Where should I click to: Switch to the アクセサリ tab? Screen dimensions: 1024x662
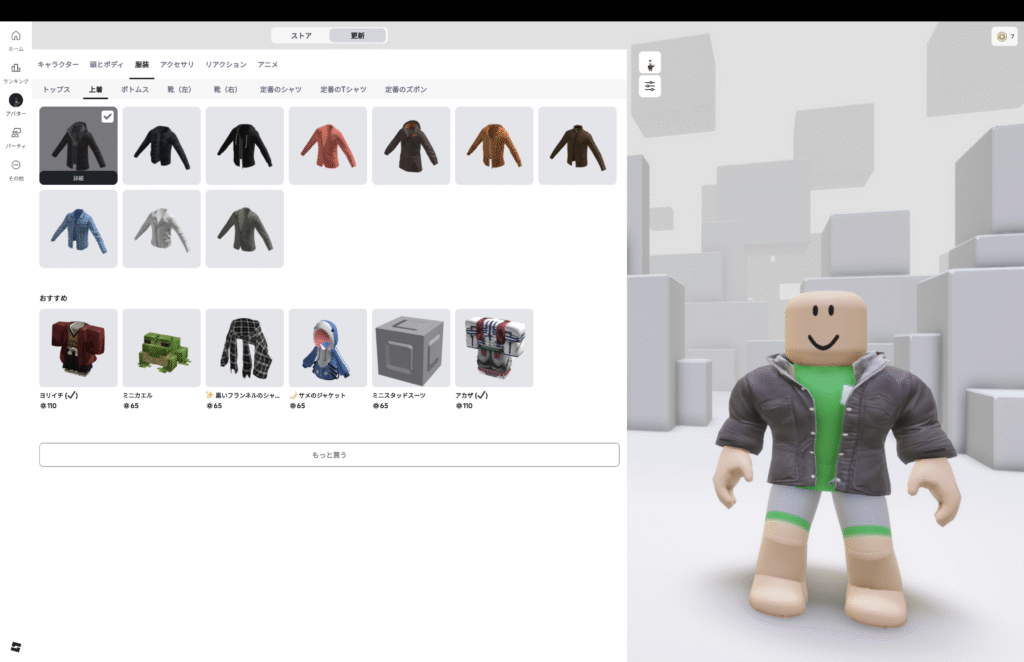coord(177,65)
